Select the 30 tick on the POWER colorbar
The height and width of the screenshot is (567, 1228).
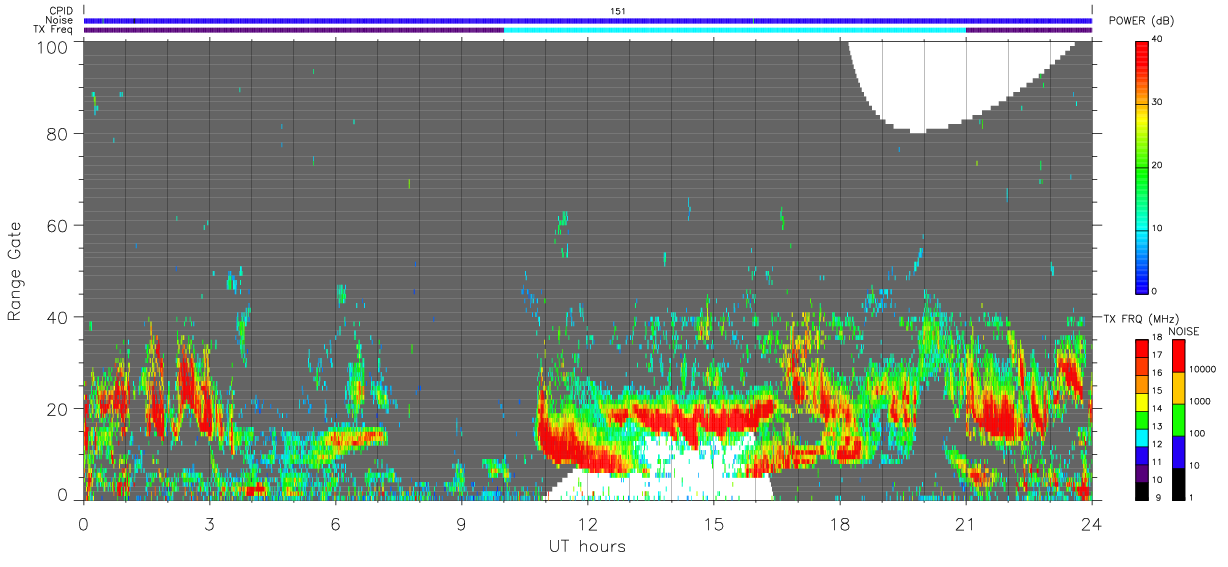tap(1159, 102)
